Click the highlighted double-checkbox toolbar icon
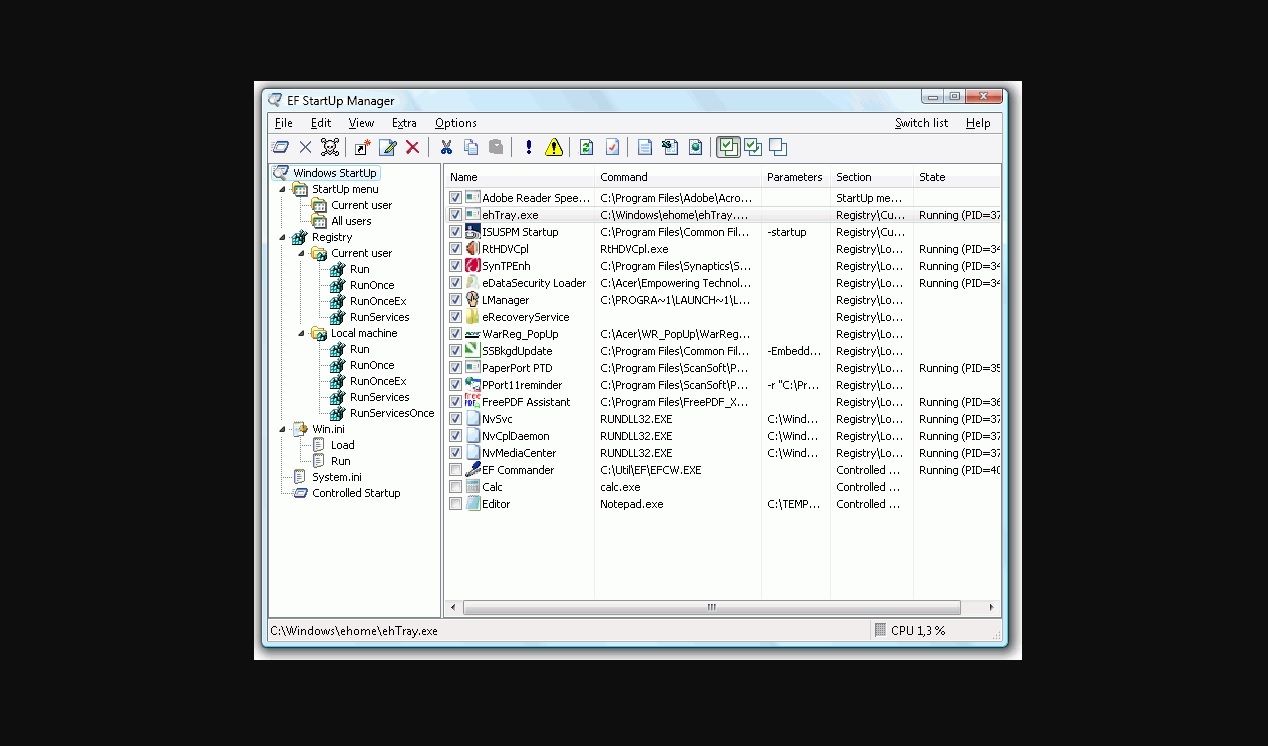 pyautogui.click(x=728, y=148)
